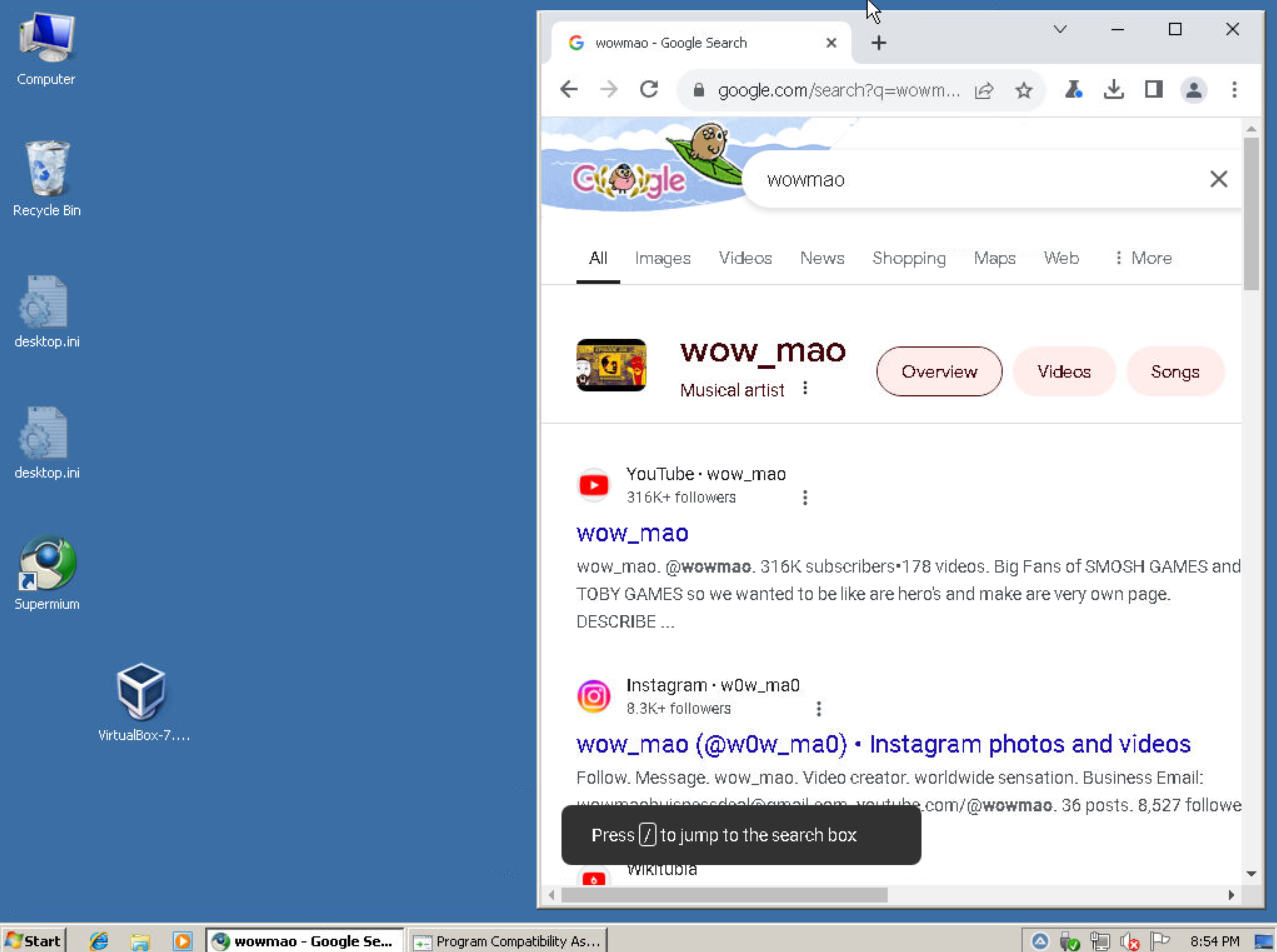Expand the More search filters menu

pyautogui.click(x=1142, y=258)
